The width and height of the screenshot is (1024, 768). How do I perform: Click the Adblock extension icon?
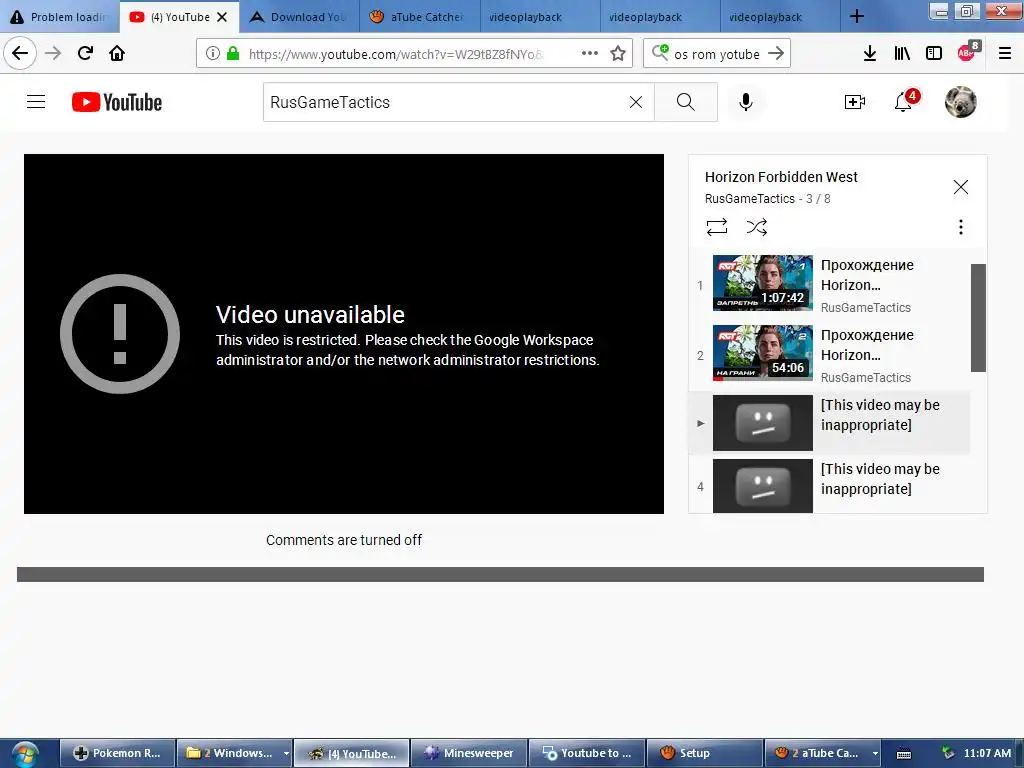[x=968, y=52]
